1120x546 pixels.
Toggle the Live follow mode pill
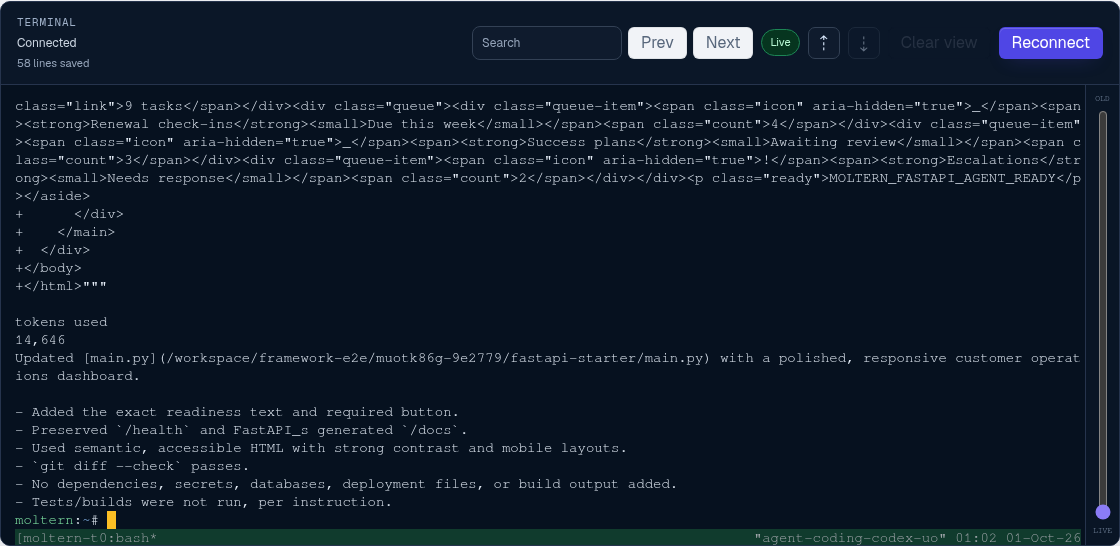(x=780, y=43)
